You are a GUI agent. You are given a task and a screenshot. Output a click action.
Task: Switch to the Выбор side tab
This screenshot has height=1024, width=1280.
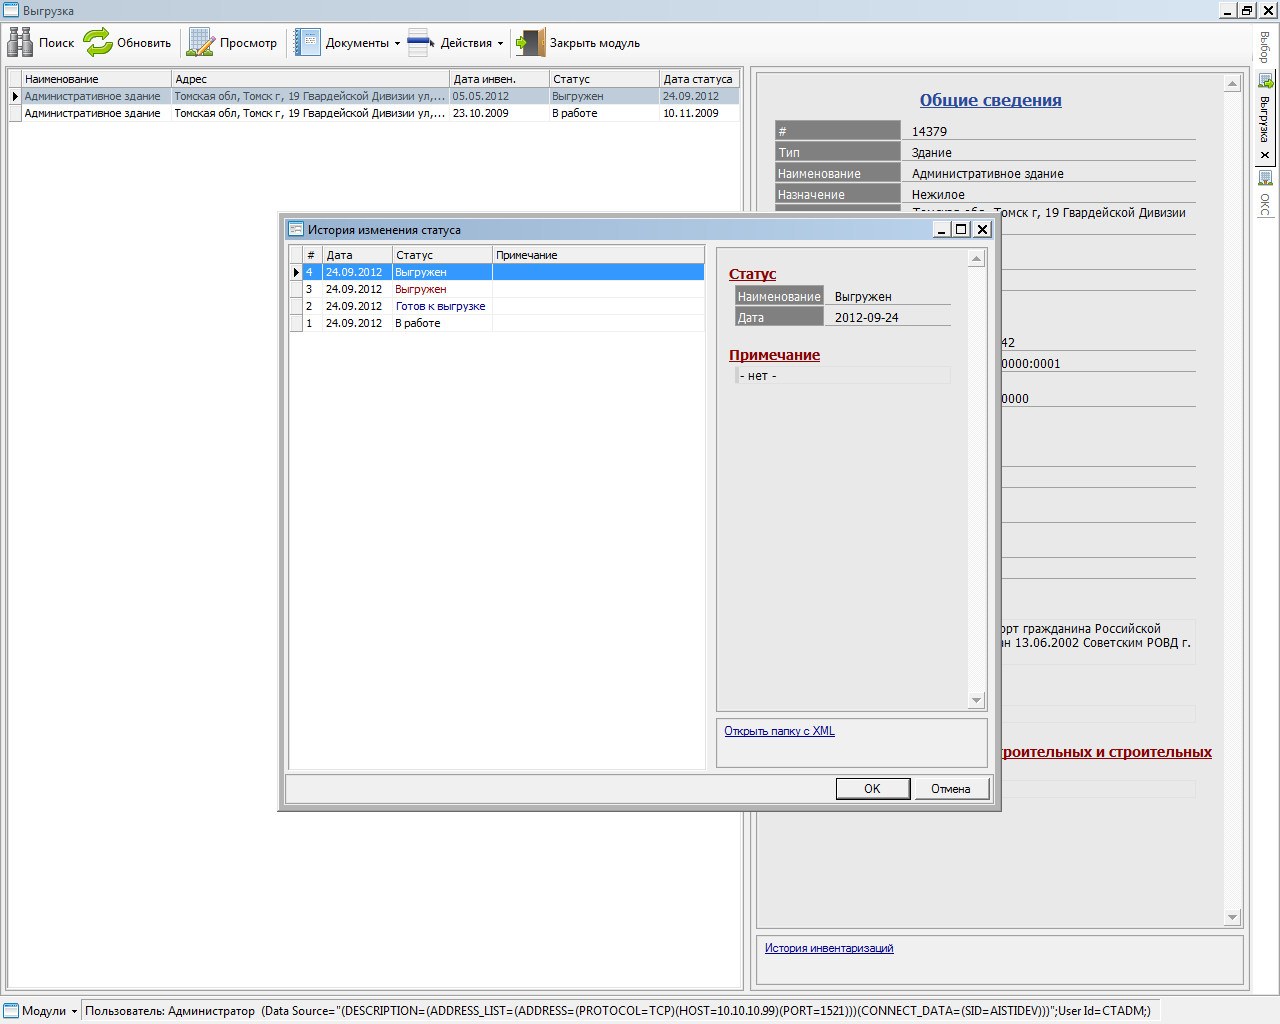click(x=1265, y=47)
